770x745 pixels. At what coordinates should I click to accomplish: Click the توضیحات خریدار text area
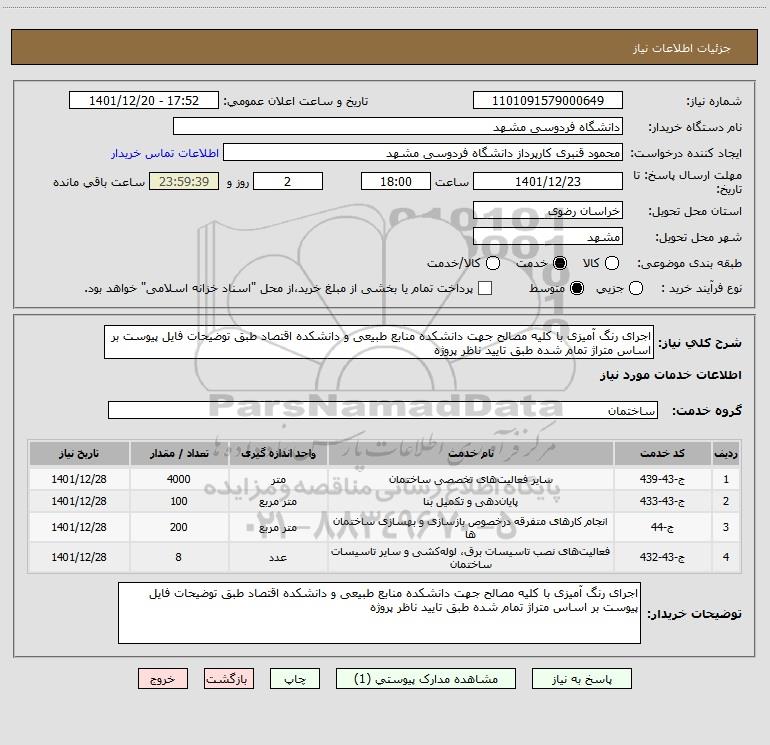pos(379,613)
